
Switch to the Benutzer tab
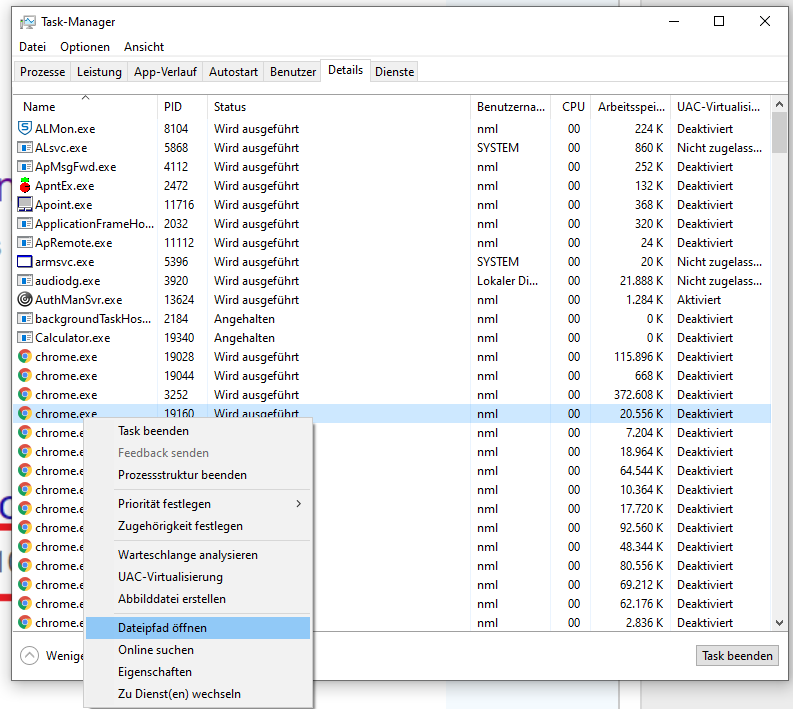point(293,72)
